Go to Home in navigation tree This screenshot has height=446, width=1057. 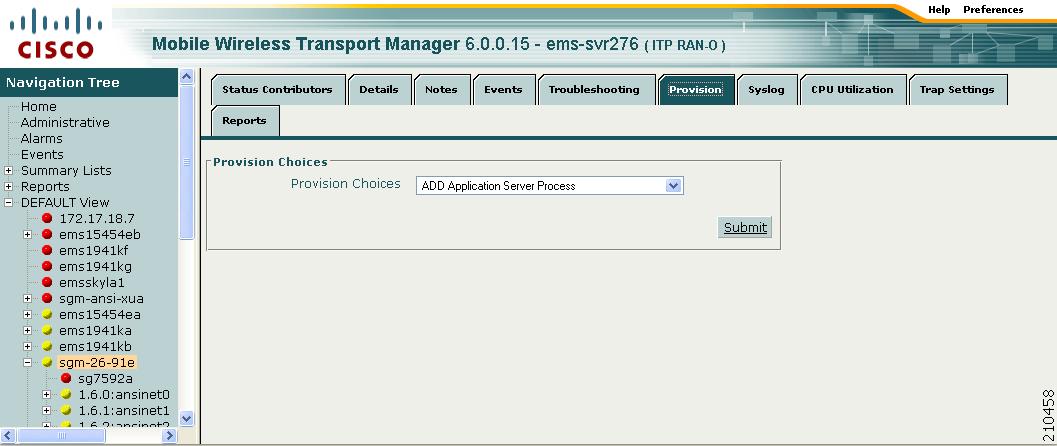click(38, 106)
